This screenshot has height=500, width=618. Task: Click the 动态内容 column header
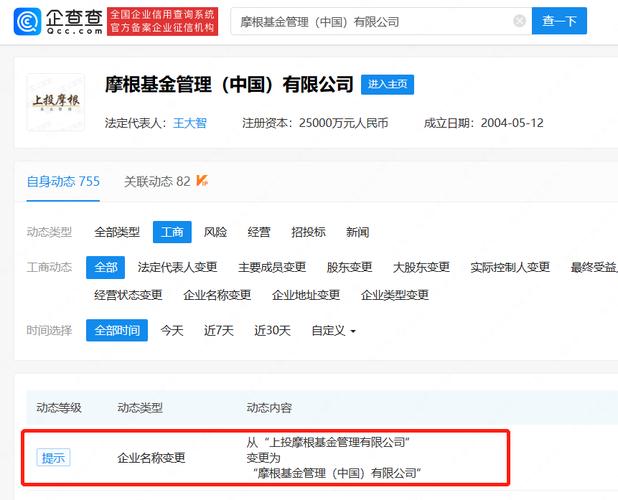tap(269, 408)
